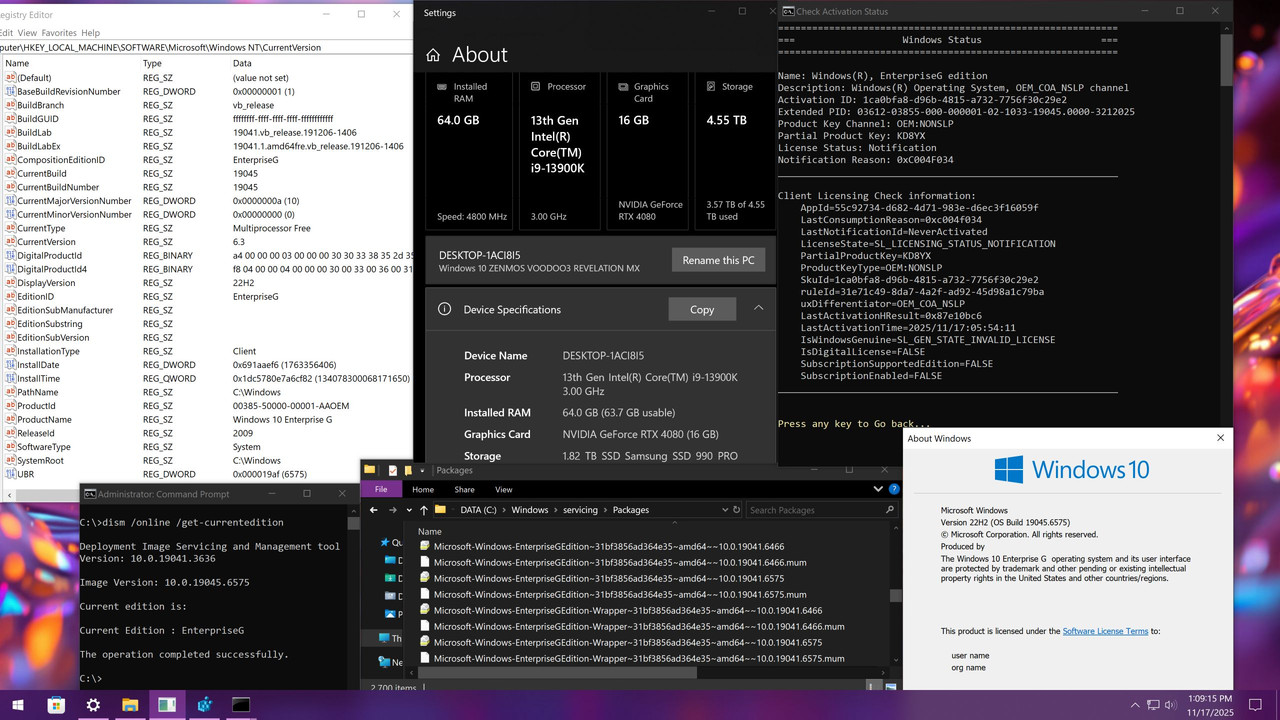Click the Device Specifications info icon
1280x720 pixels.
point(445,309)
